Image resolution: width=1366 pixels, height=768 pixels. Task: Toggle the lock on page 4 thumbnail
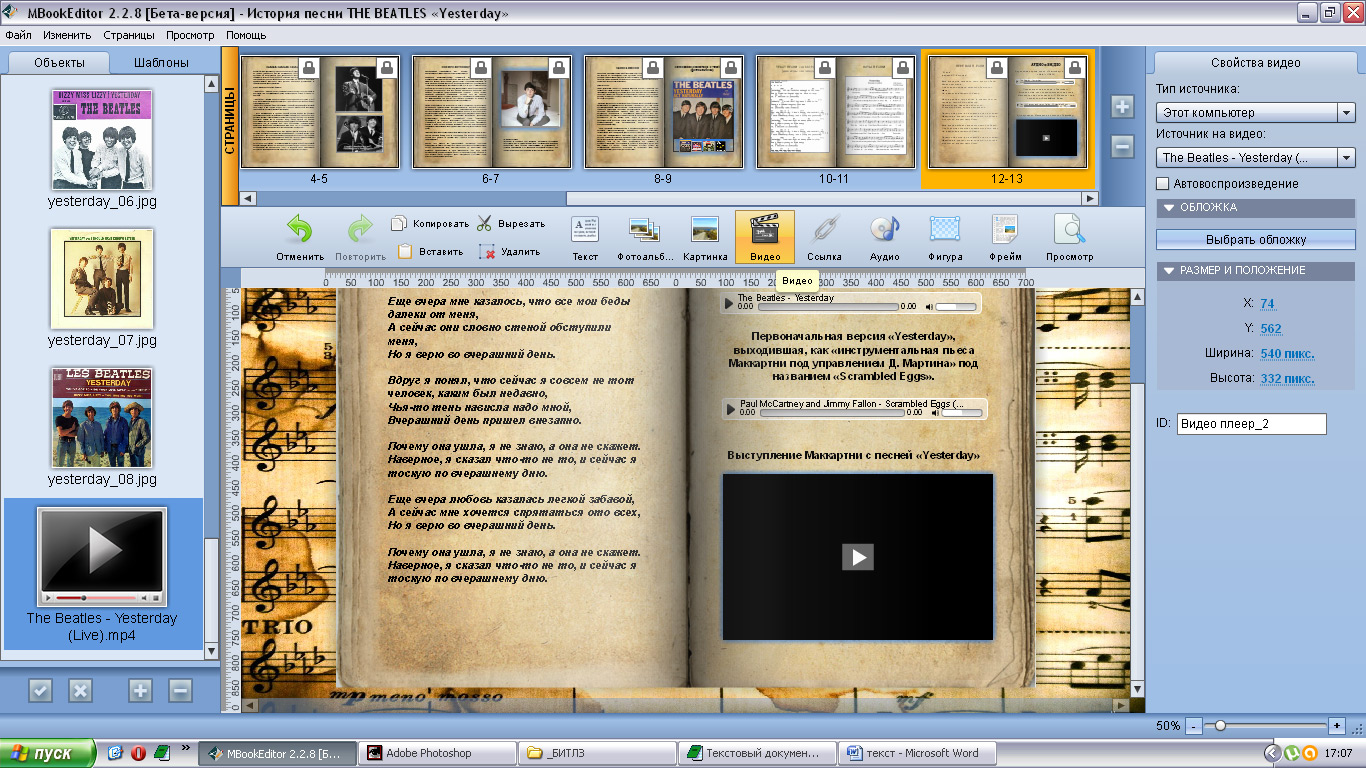(x=310, y=68)
